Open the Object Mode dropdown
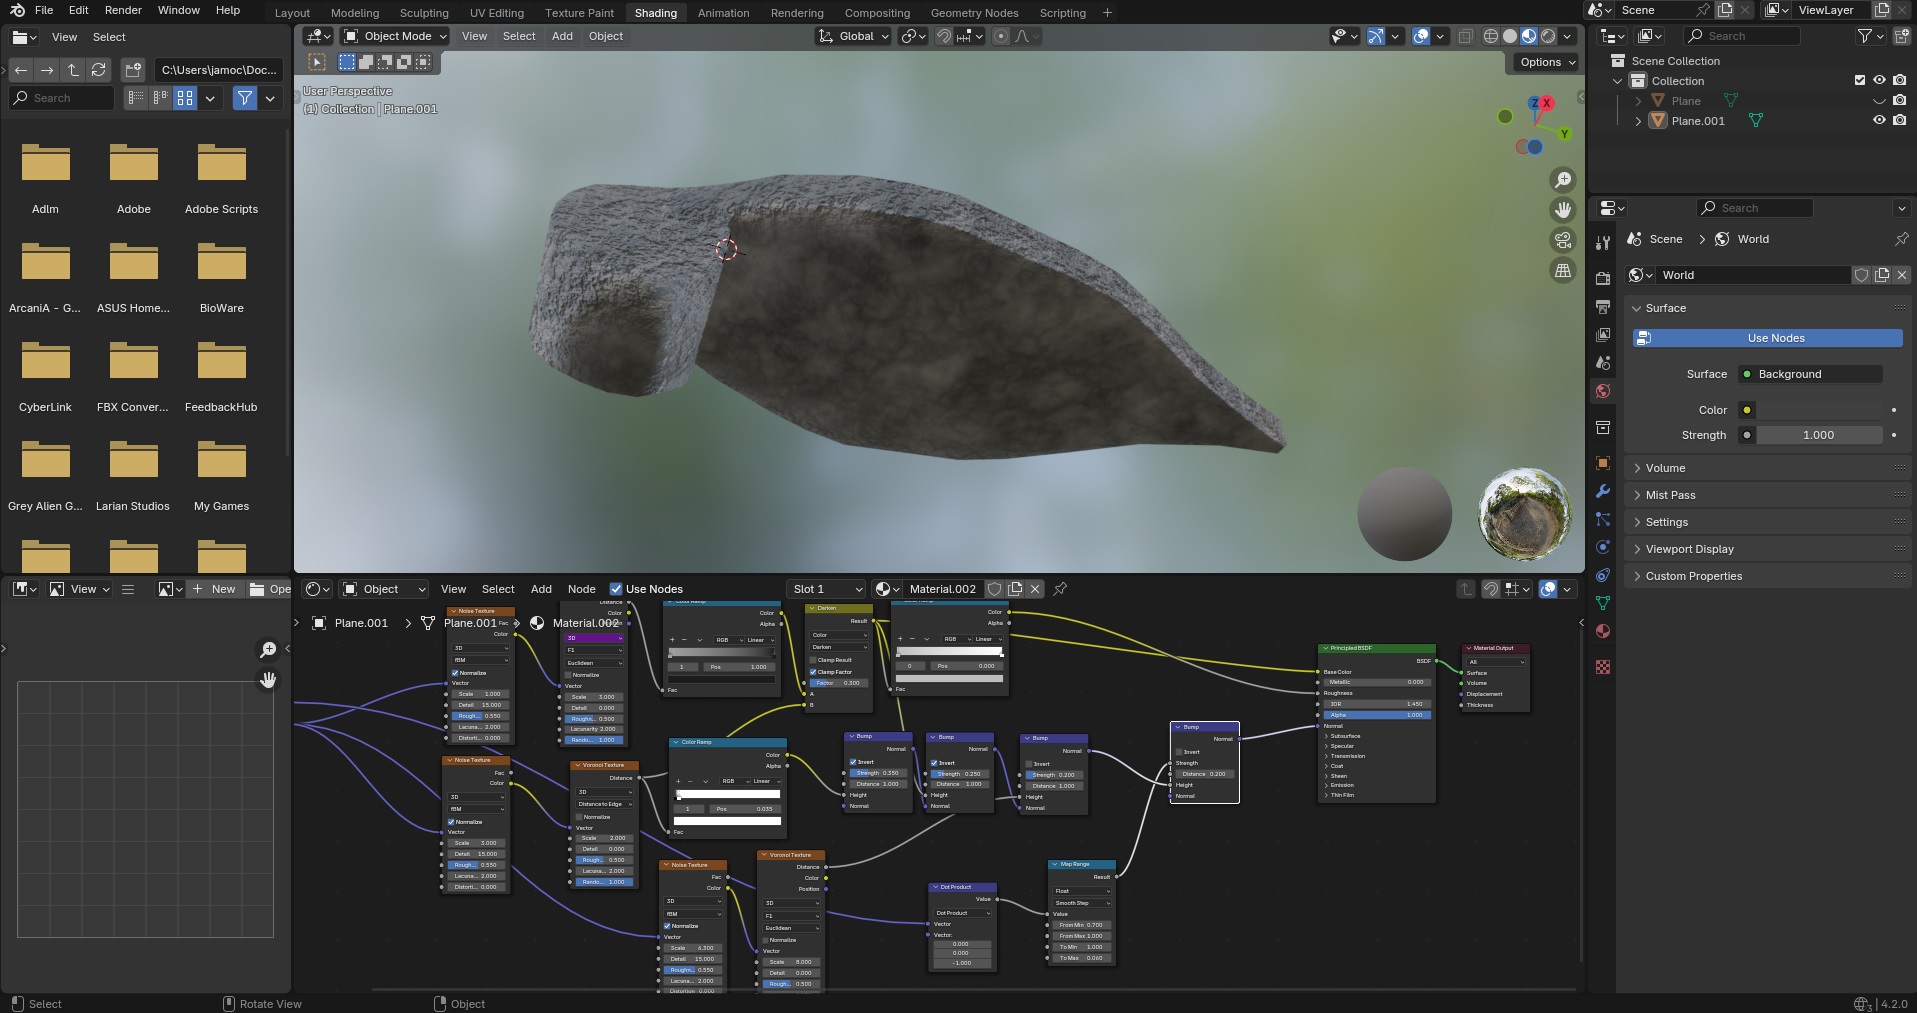This screenshot has height=1013, width=1917. pyautogui.click(x=395, y=36)
